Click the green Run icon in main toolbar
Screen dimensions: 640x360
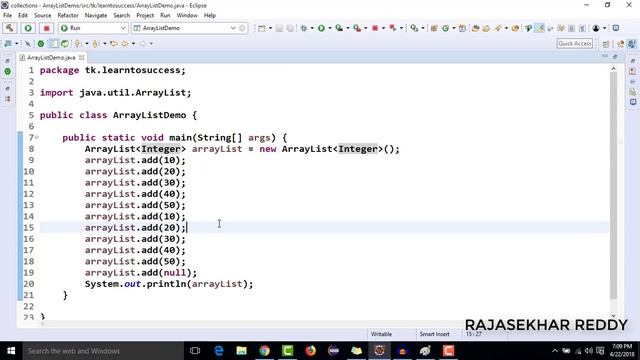321,28
